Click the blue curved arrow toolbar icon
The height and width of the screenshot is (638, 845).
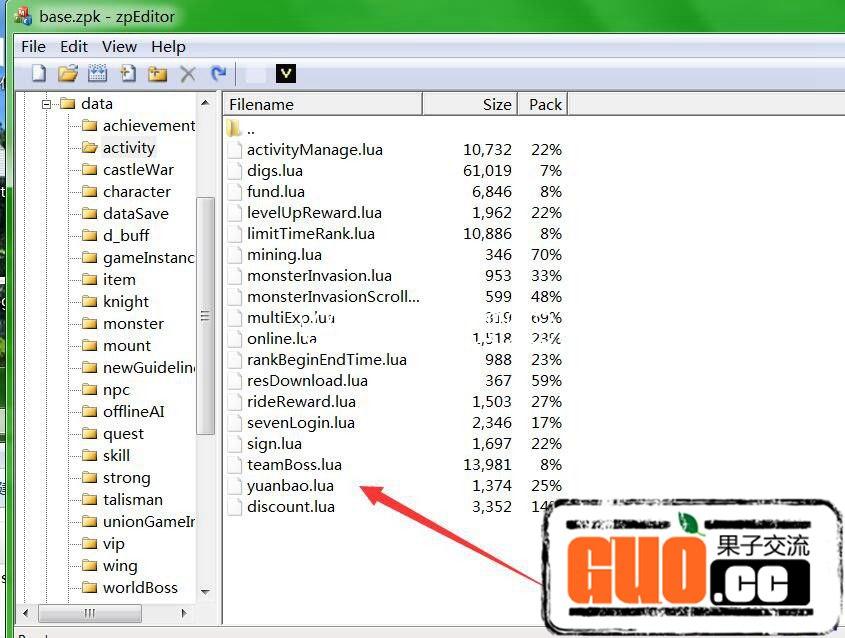217,73
